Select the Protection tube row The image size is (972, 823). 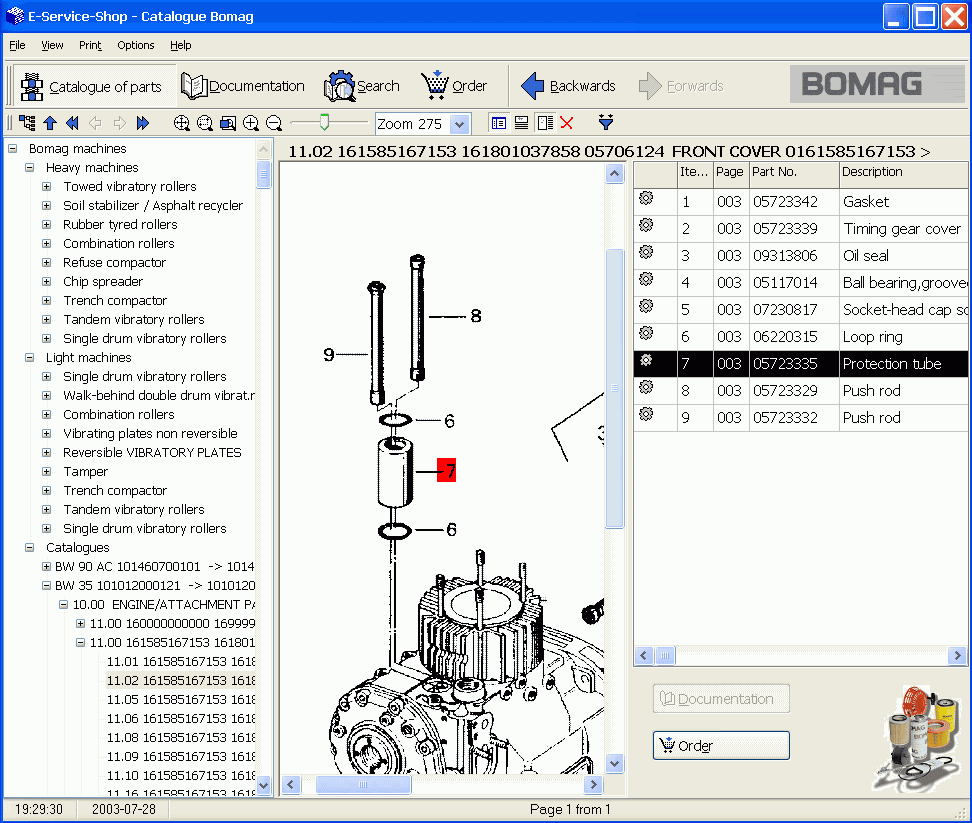(x=800, y=364)
